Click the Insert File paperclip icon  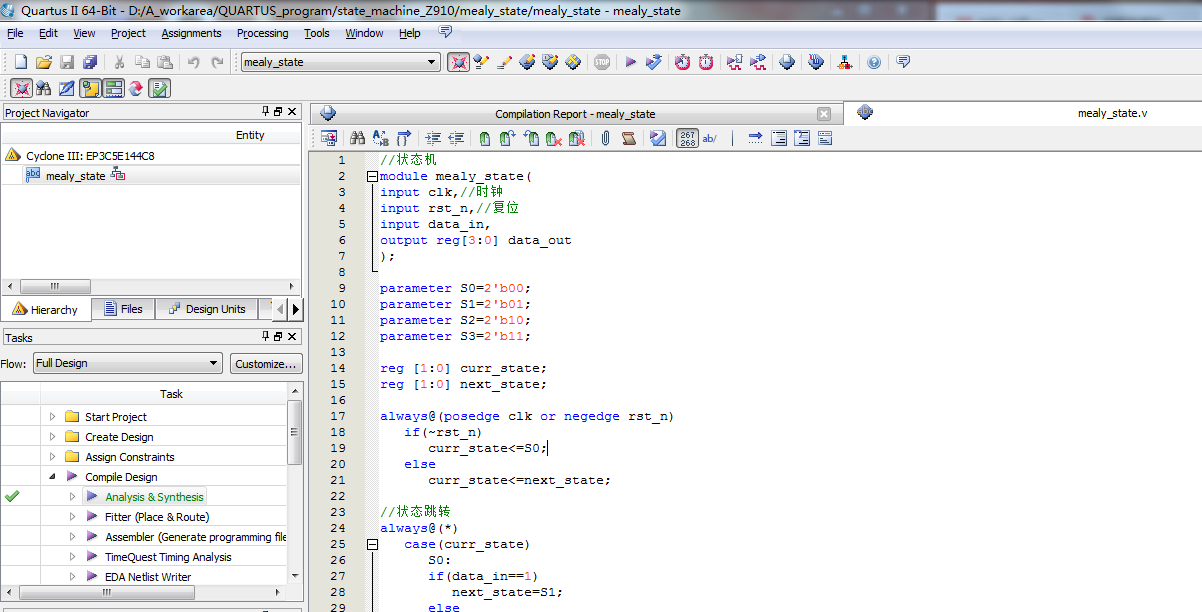tap(605, 138)
